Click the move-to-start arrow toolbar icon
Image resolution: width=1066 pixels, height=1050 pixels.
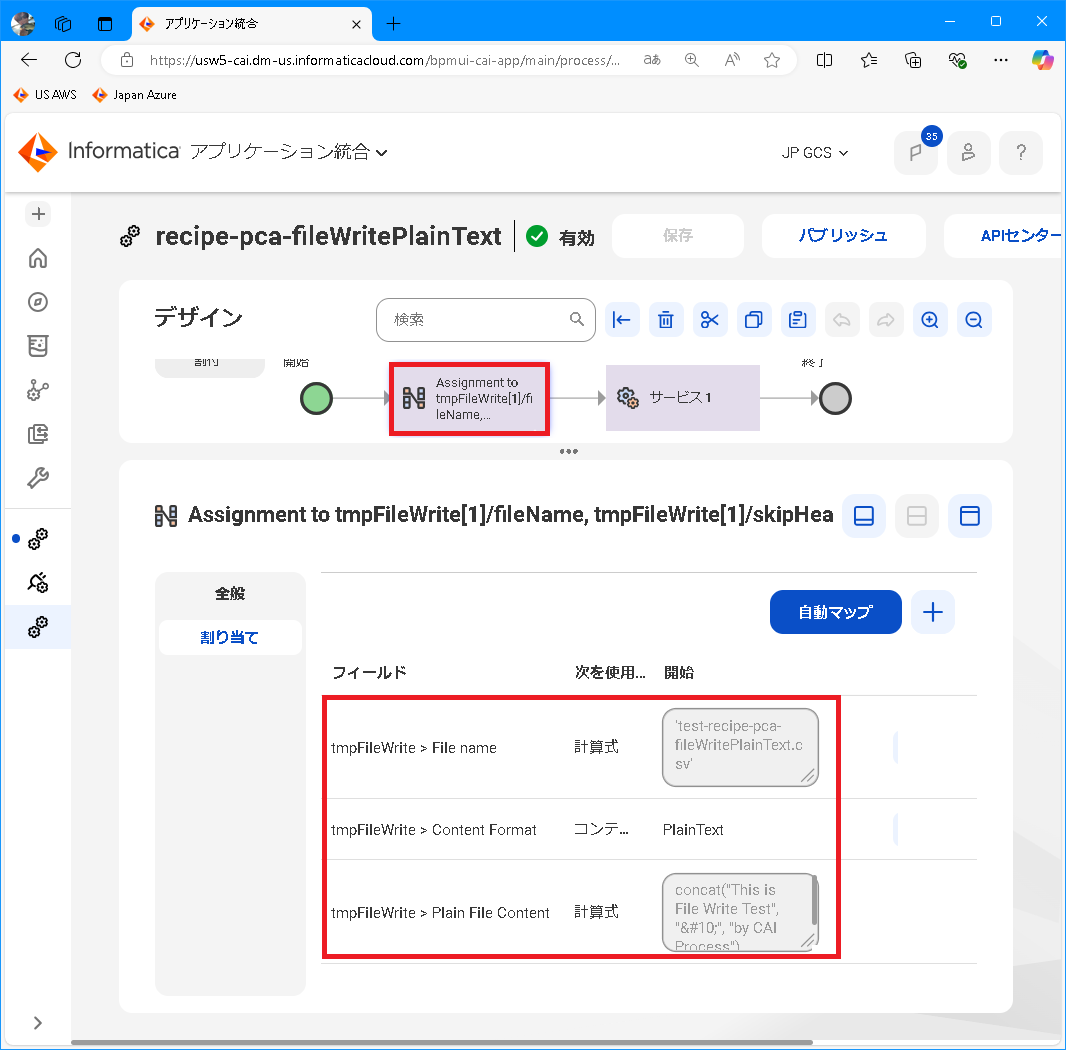pos(622,320)
